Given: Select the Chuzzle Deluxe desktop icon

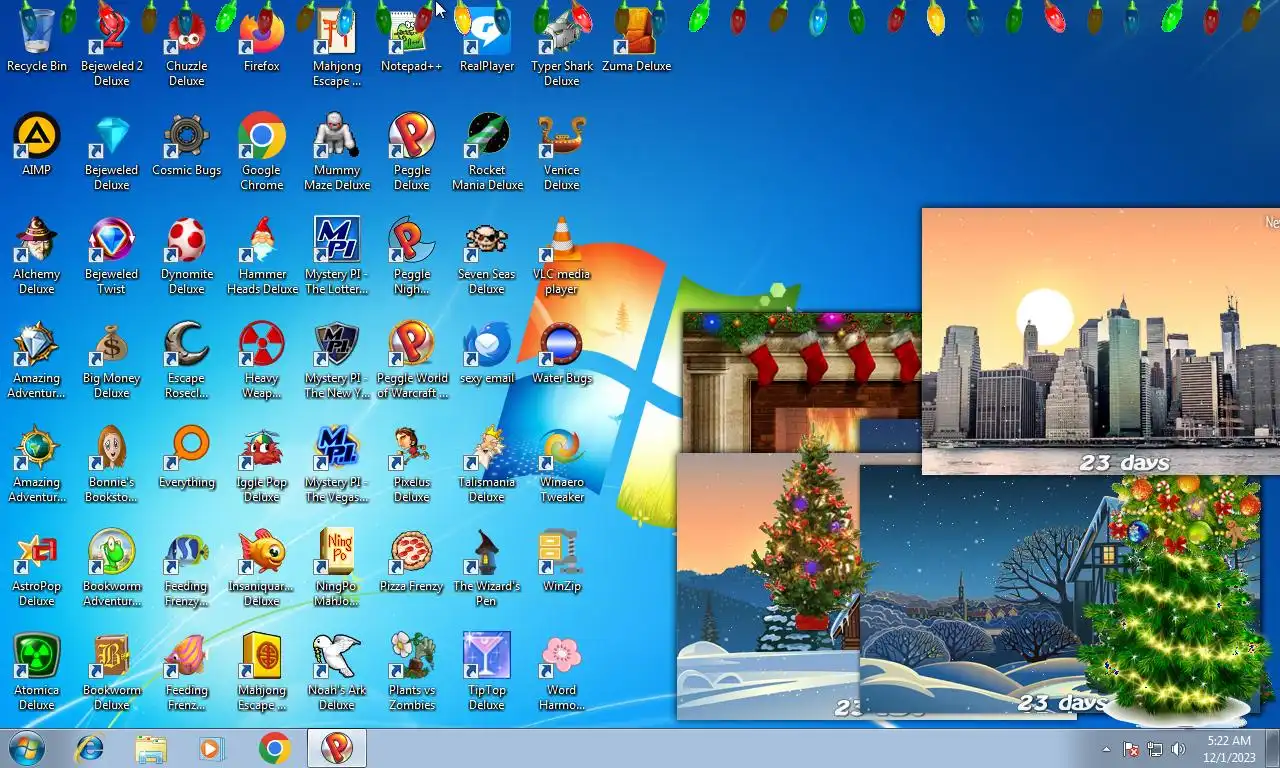Looking at the screenshot, I should (x=187, y=46).
